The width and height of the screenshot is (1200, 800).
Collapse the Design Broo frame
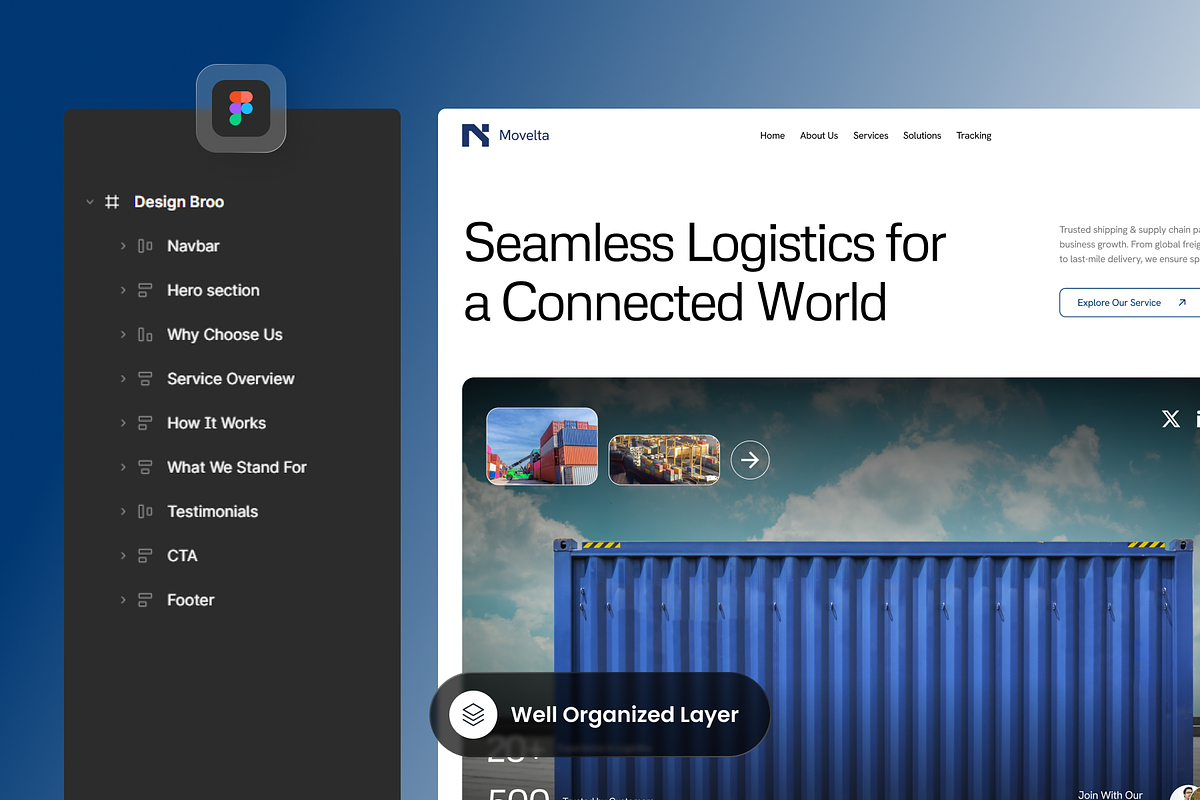pyautogui.click(x=90, y=202)
